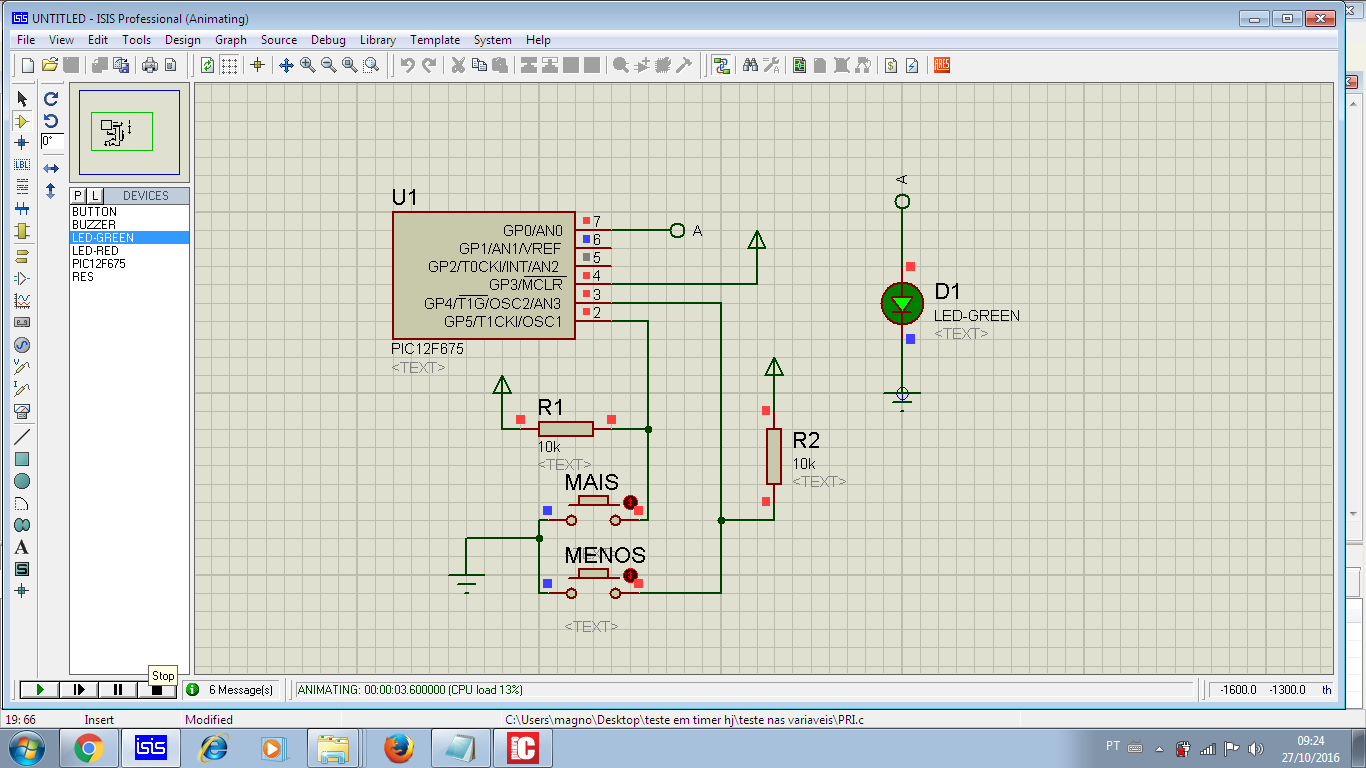Screen dimensions: 1366x768
Task: Open the File menu
Action: coord(26,40)
